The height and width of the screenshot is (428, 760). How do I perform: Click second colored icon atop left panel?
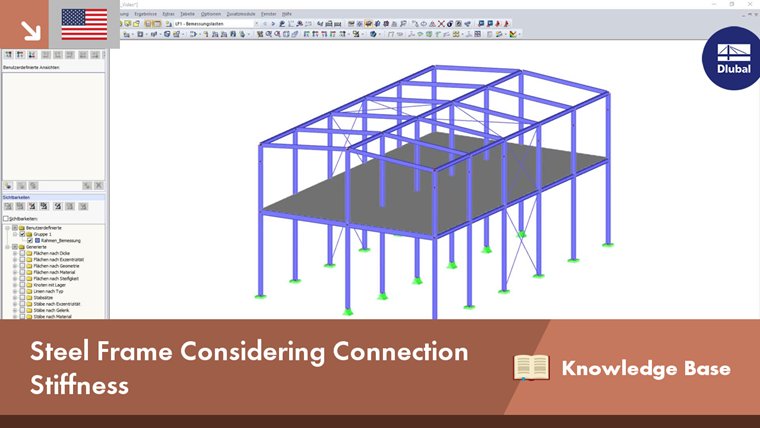(x=20, y=55)
